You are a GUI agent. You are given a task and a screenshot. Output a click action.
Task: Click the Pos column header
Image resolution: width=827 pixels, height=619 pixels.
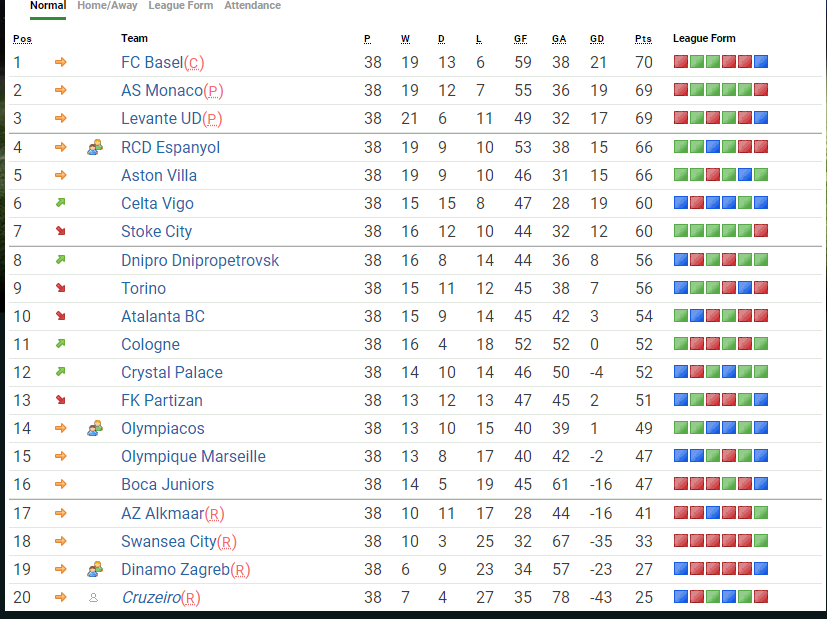pos(22,39)
